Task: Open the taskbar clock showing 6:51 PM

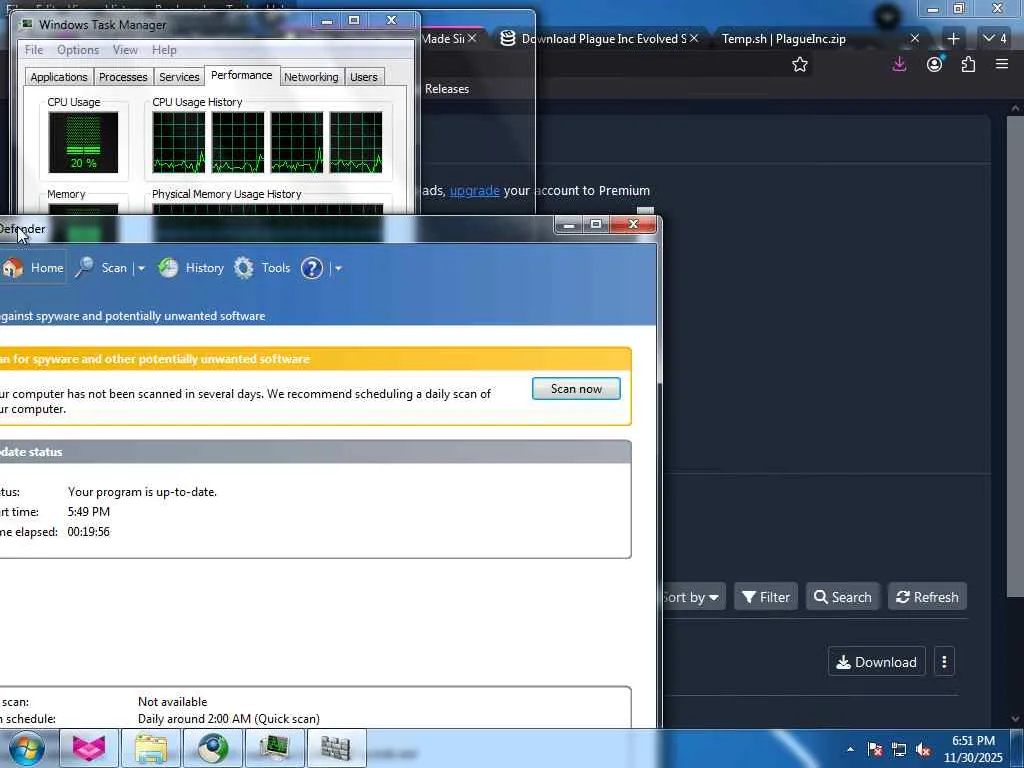Action: coord(972,749)
